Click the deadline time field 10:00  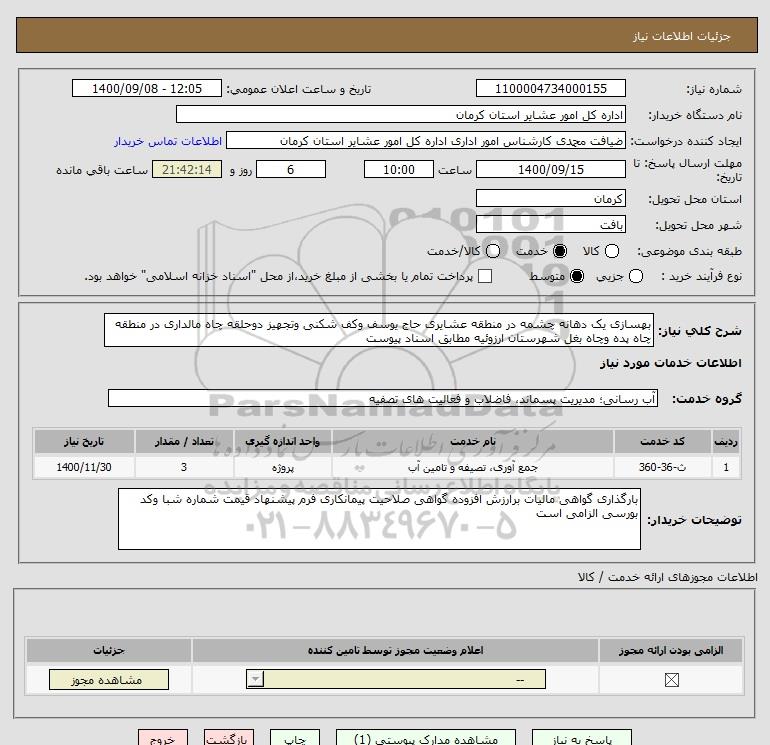click(x=399, y=169)
